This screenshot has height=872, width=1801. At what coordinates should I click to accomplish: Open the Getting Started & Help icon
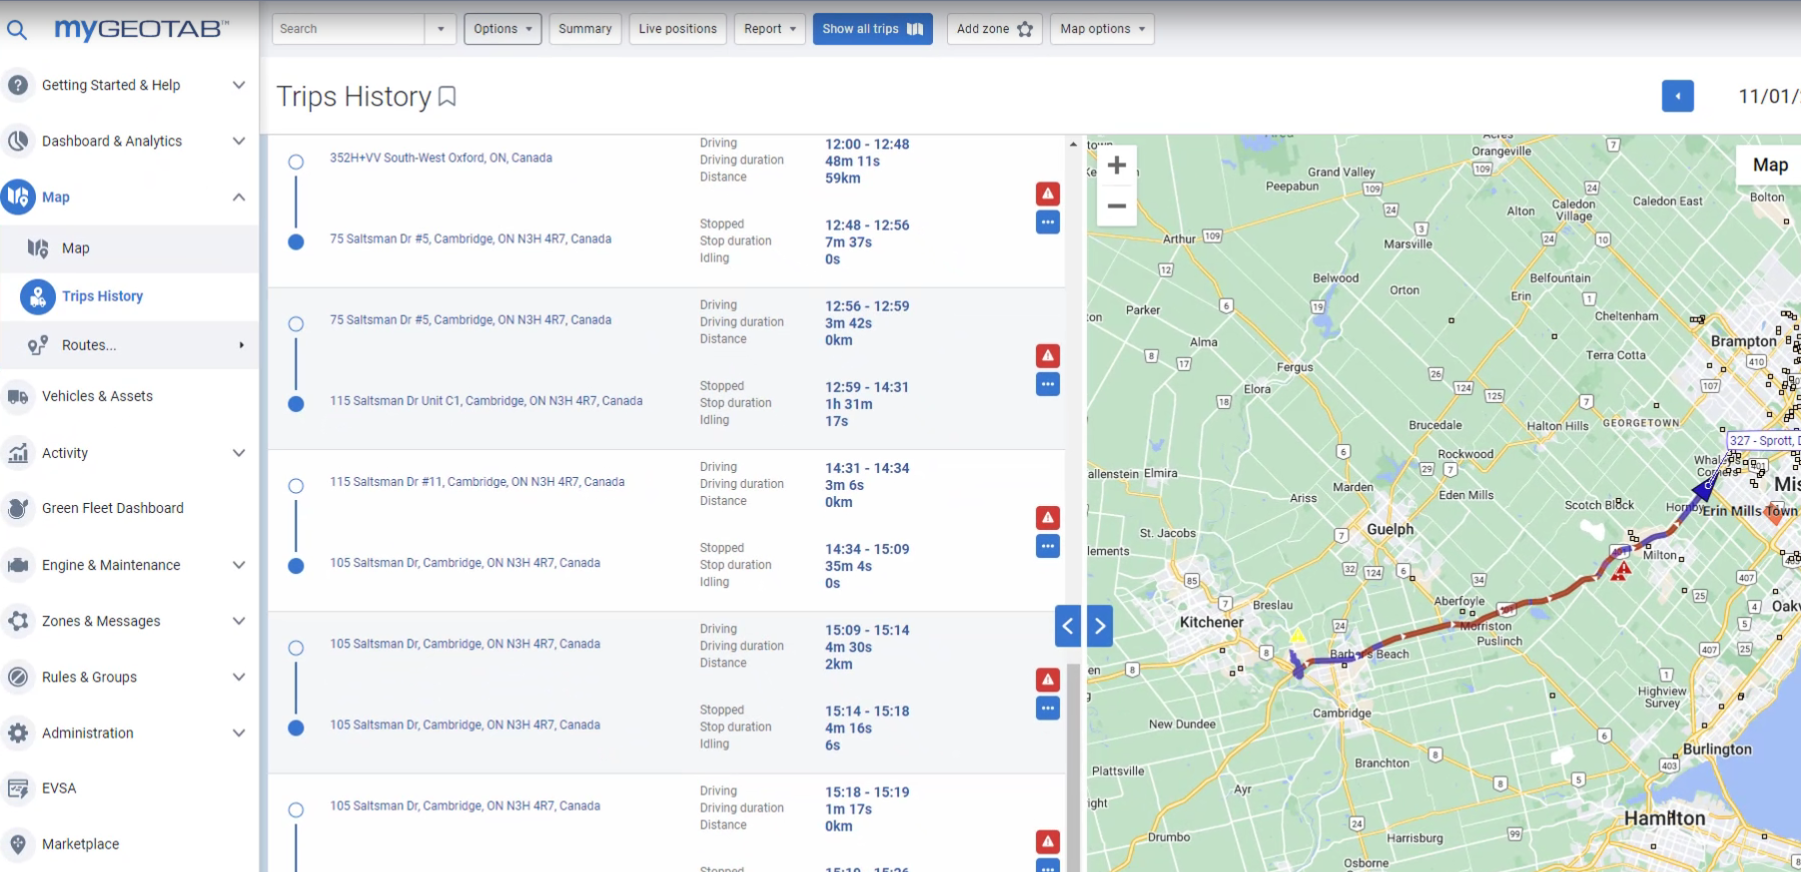click(x=18, y=85)
